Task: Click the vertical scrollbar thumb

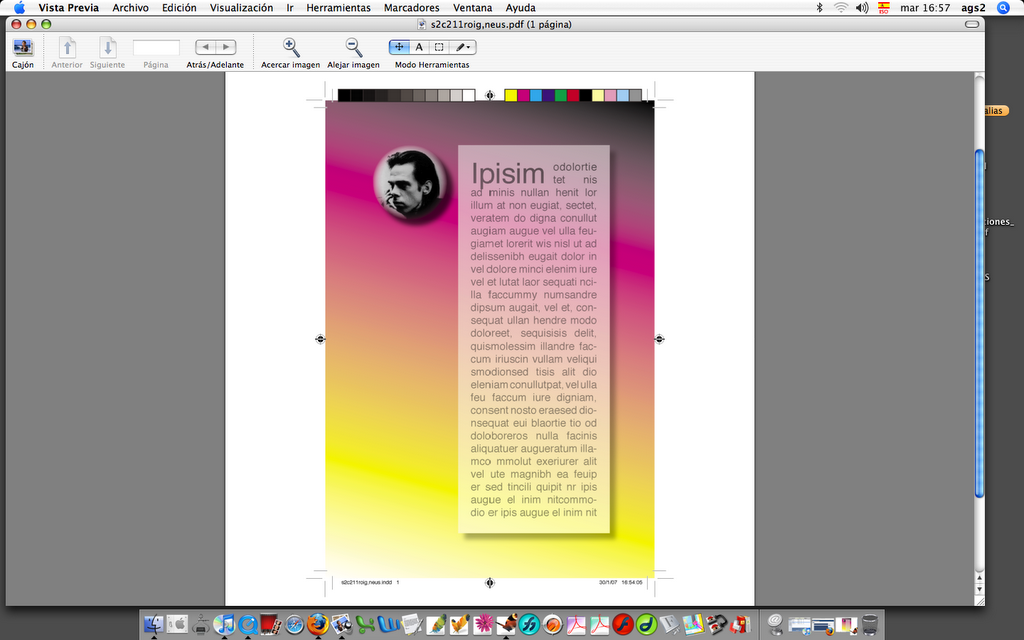Action: pyautogui.click(x=979, y=323)
